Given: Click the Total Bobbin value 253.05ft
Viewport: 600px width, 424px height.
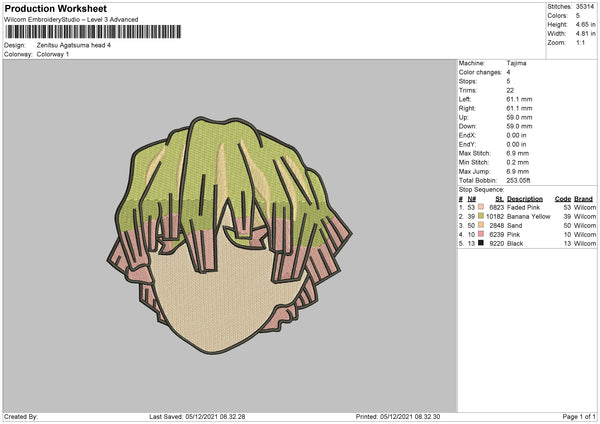Looking at the screenshot, I should point(518,181).
